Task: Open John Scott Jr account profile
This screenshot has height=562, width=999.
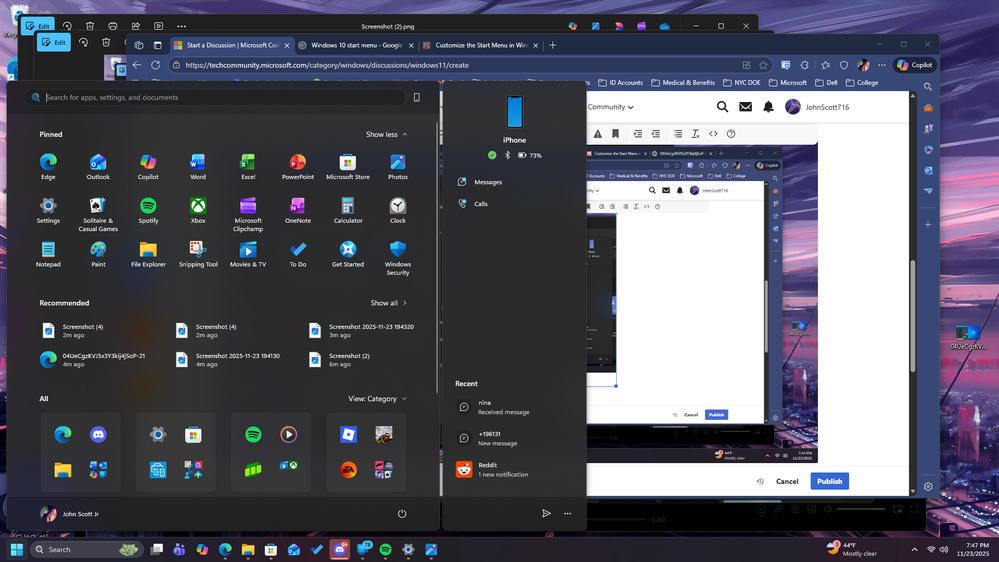Action: [x=70, y=514]
